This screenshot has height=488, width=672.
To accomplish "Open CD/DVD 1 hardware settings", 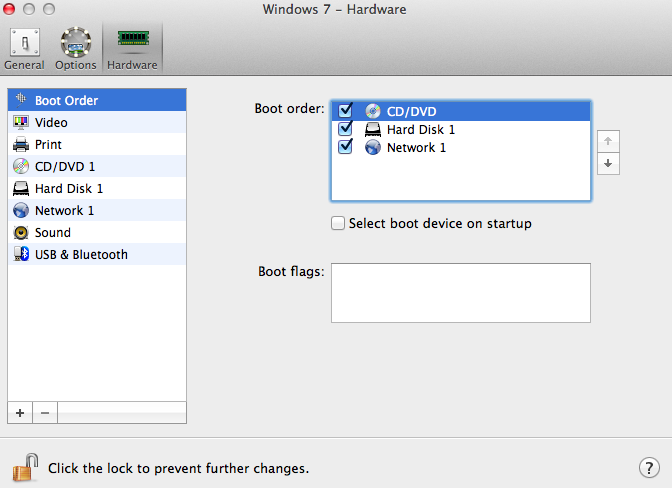I will pos(97,166).
